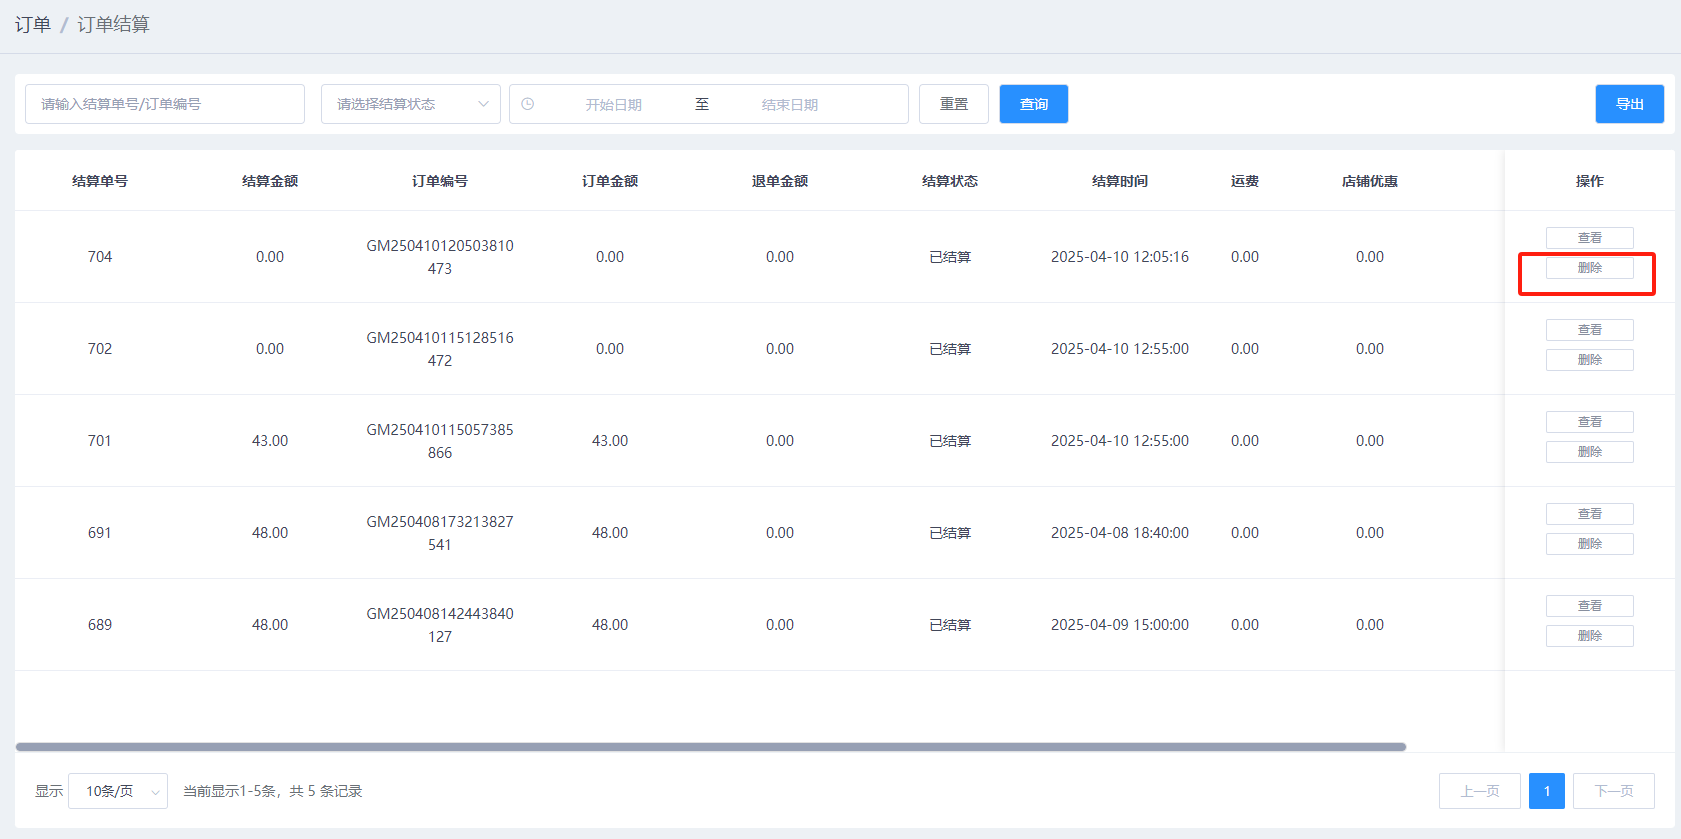This screenshot has width=1681, height=839.
Task: Delete settlement record 689
Action: (x=1589, y=636)
